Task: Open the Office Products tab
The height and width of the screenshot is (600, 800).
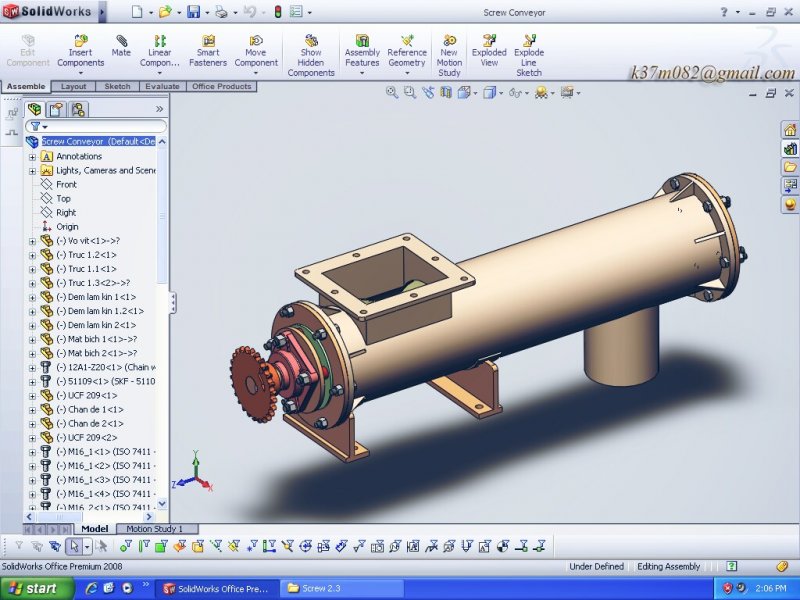Action: pos(221,86)
